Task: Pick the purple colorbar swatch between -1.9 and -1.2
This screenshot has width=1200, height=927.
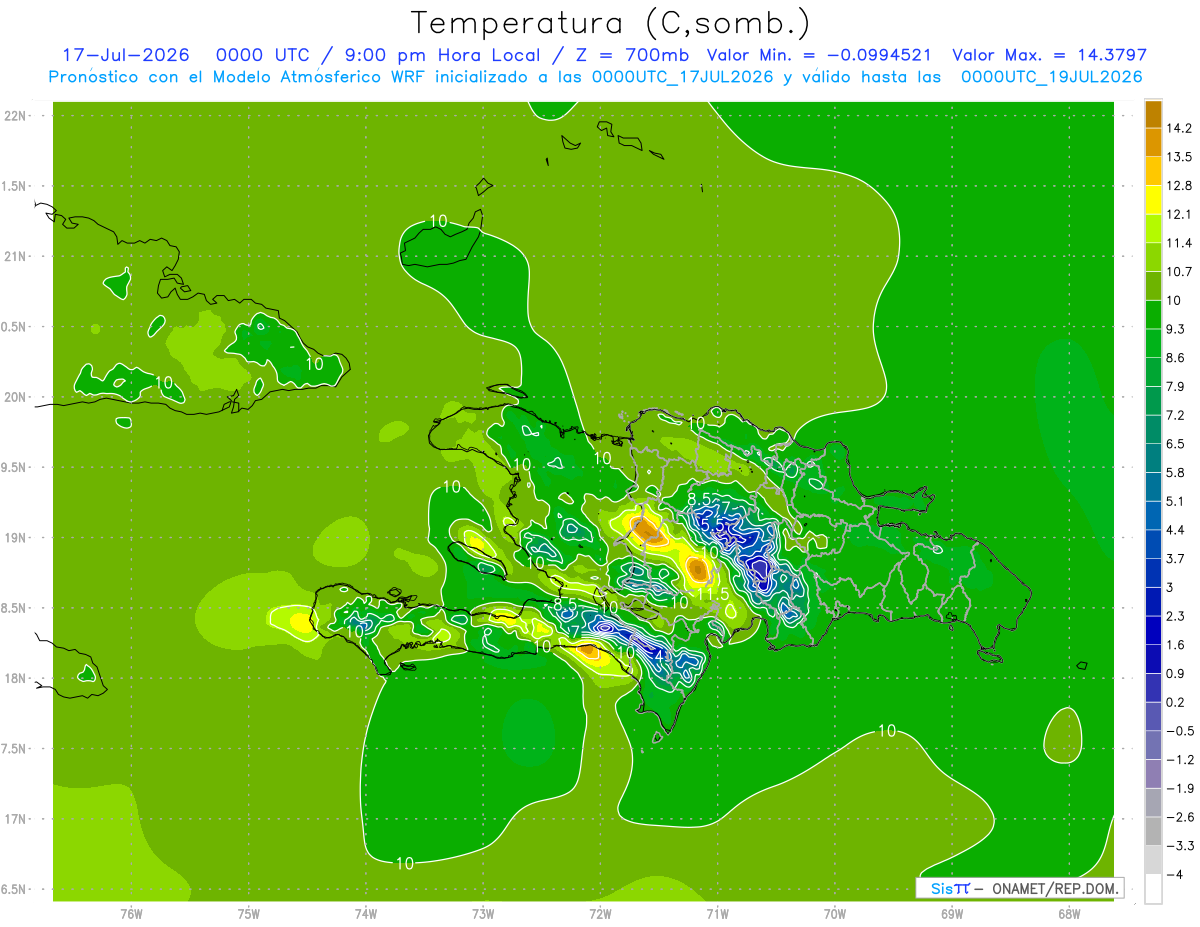Action: point(1153,773)
